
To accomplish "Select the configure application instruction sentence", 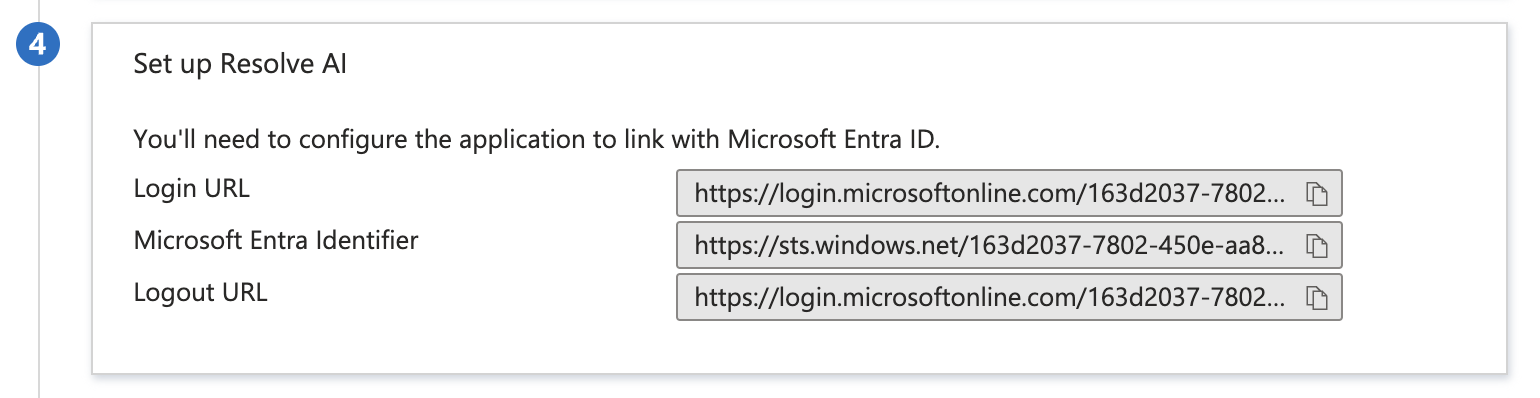I will [x=537, y=139].
